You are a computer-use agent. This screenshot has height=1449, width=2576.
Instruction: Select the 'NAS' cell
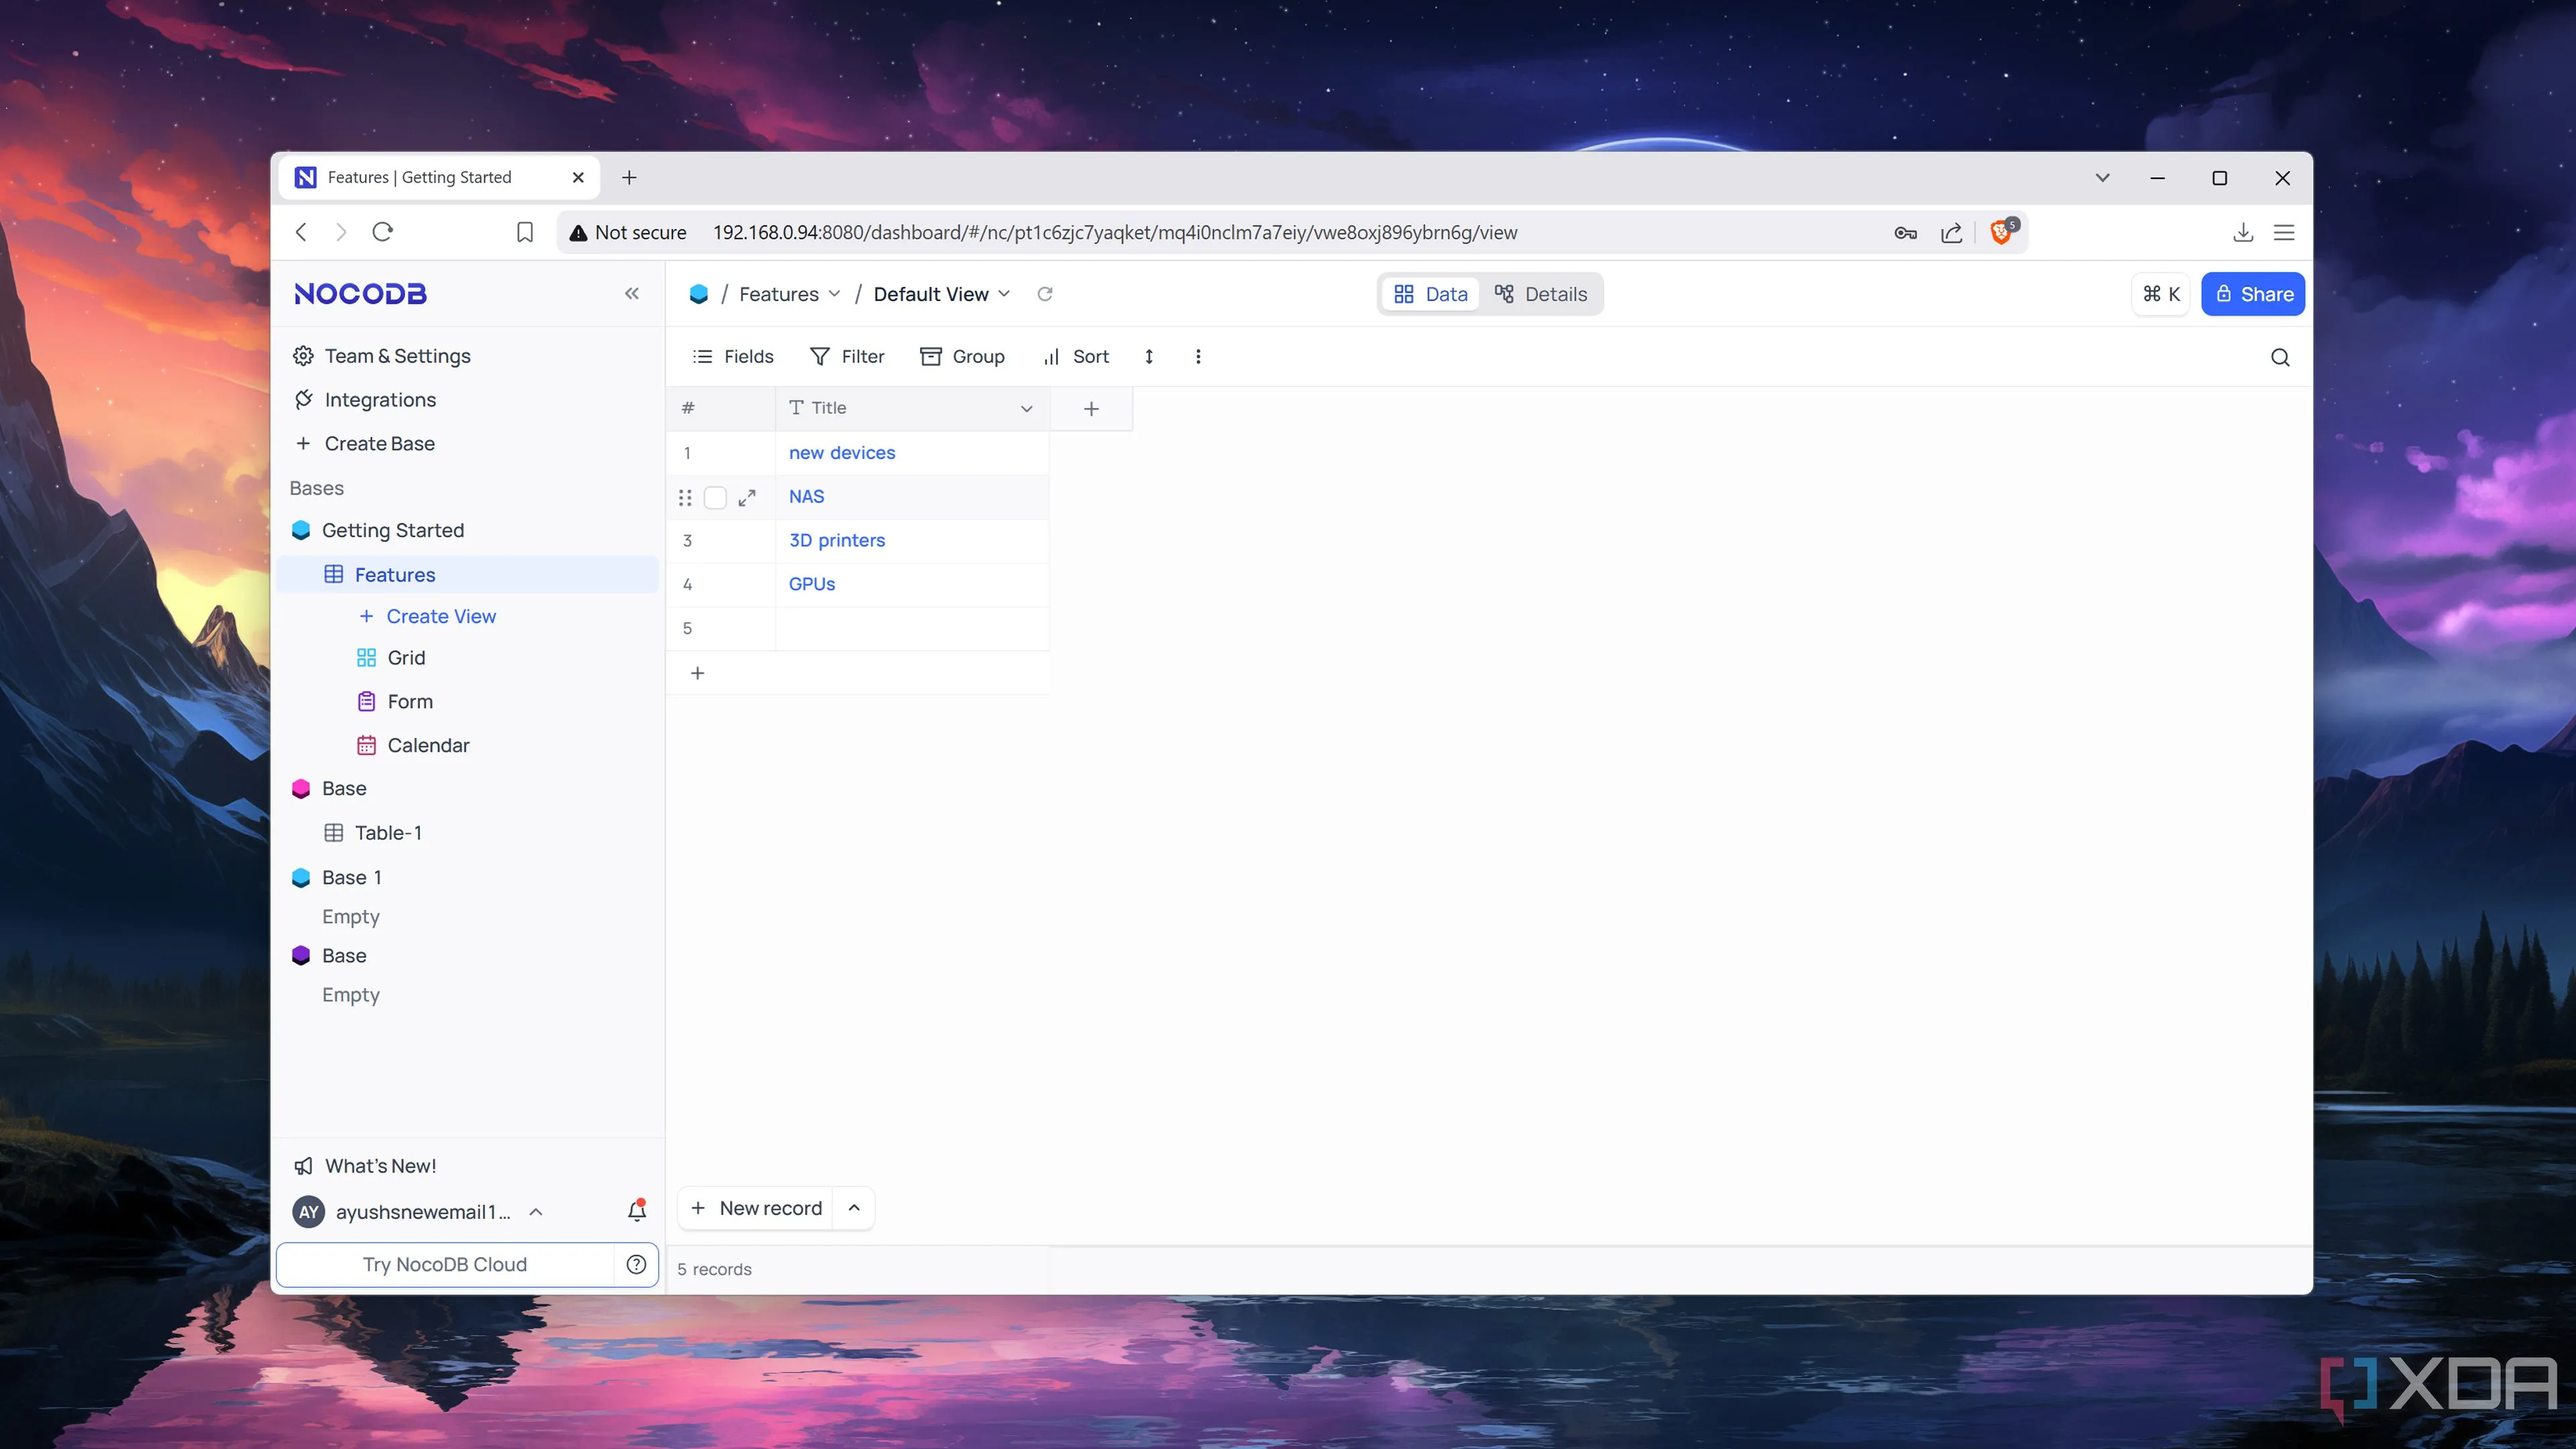point(912,497)
